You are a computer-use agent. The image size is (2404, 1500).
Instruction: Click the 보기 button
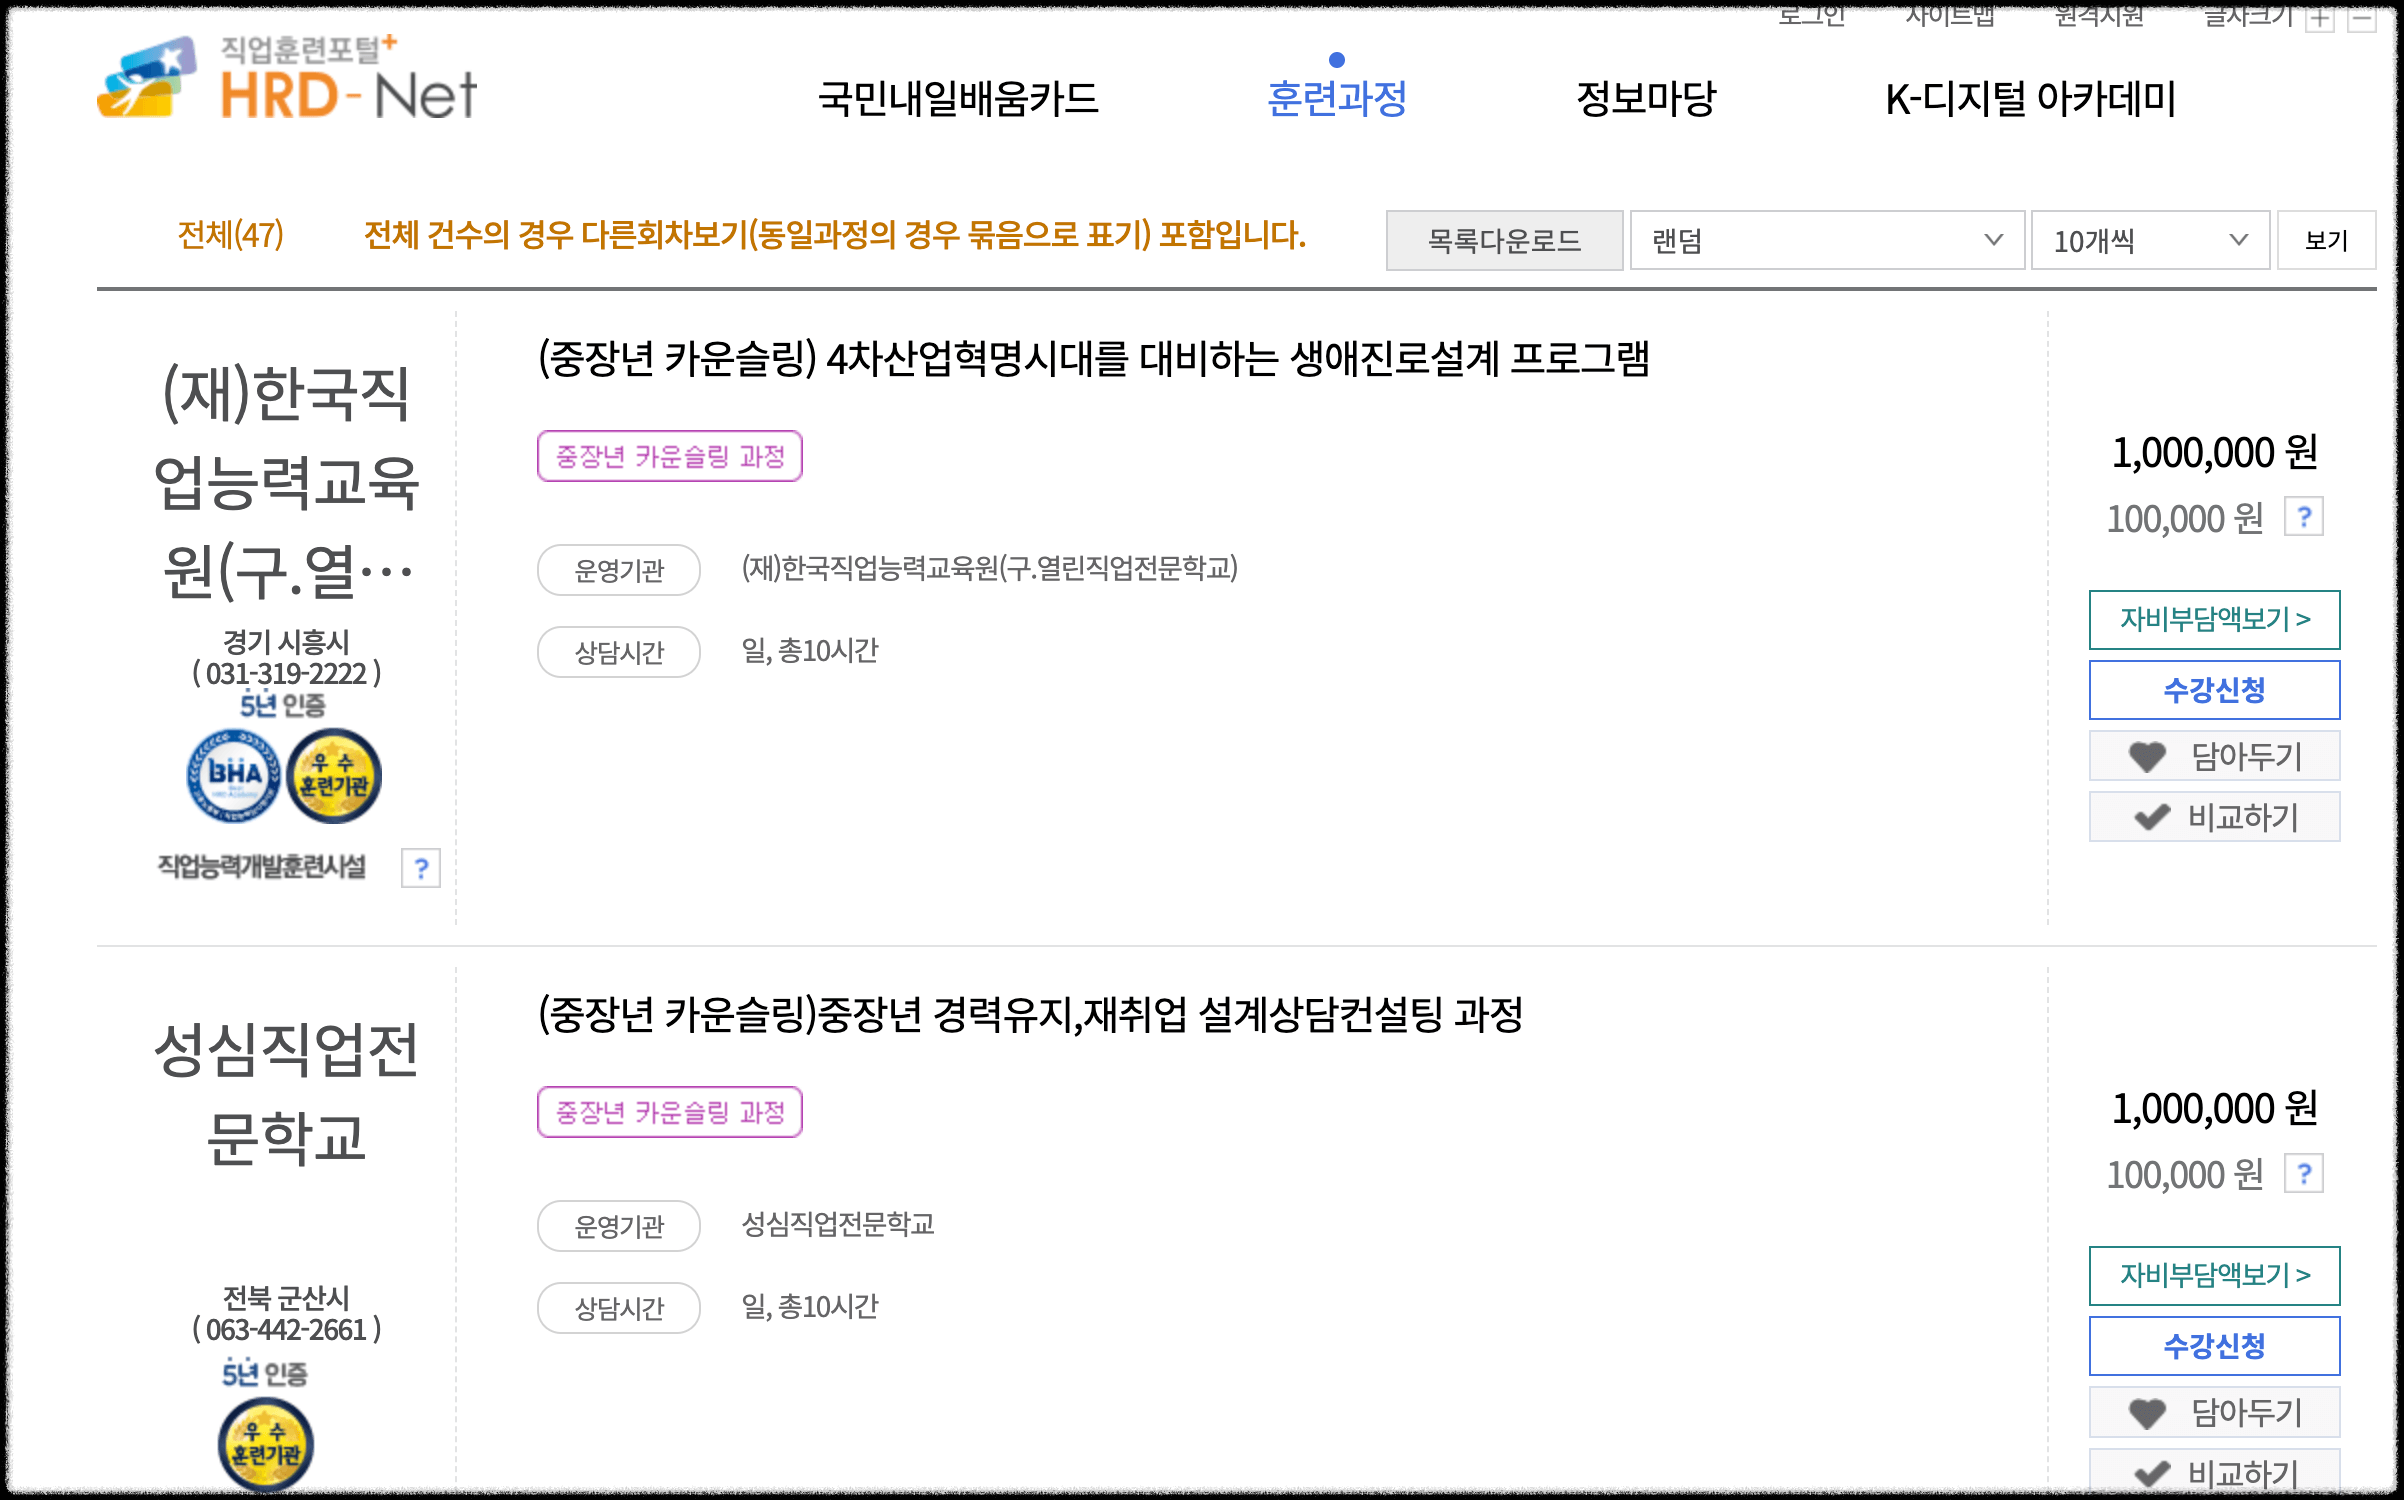point(2326,240)
